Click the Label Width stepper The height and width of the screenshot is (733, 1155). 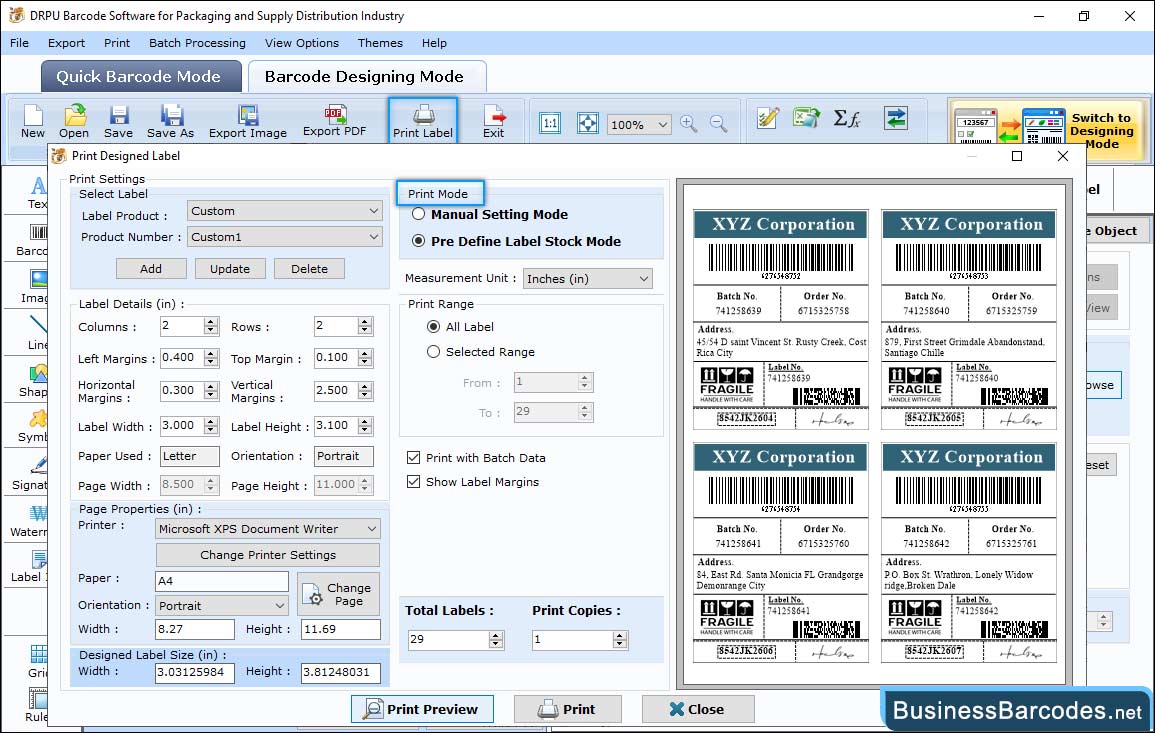211,426
